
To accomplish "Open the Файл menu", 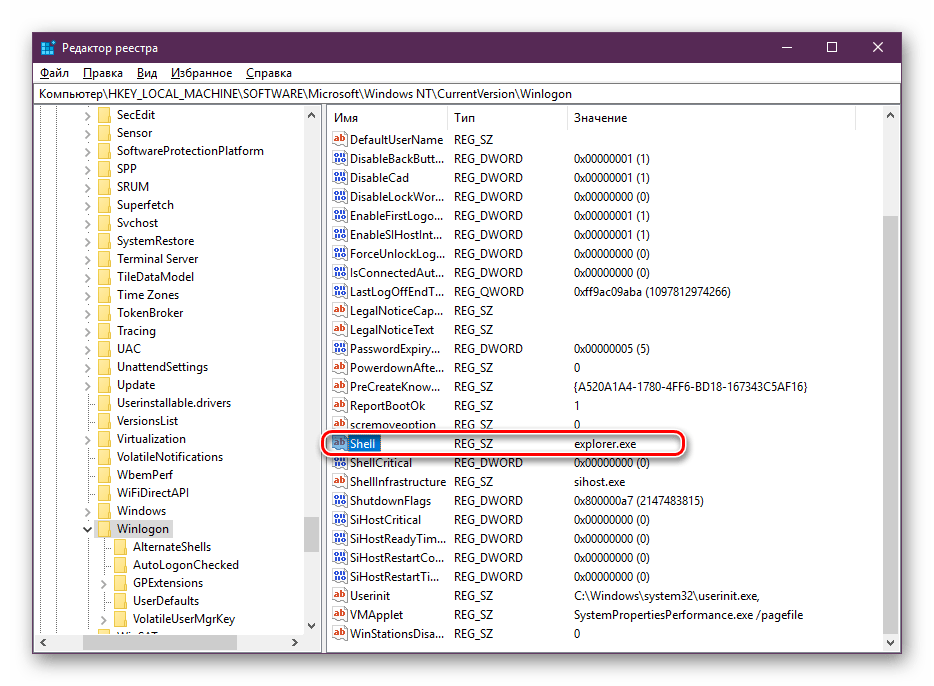I will 54,73.
